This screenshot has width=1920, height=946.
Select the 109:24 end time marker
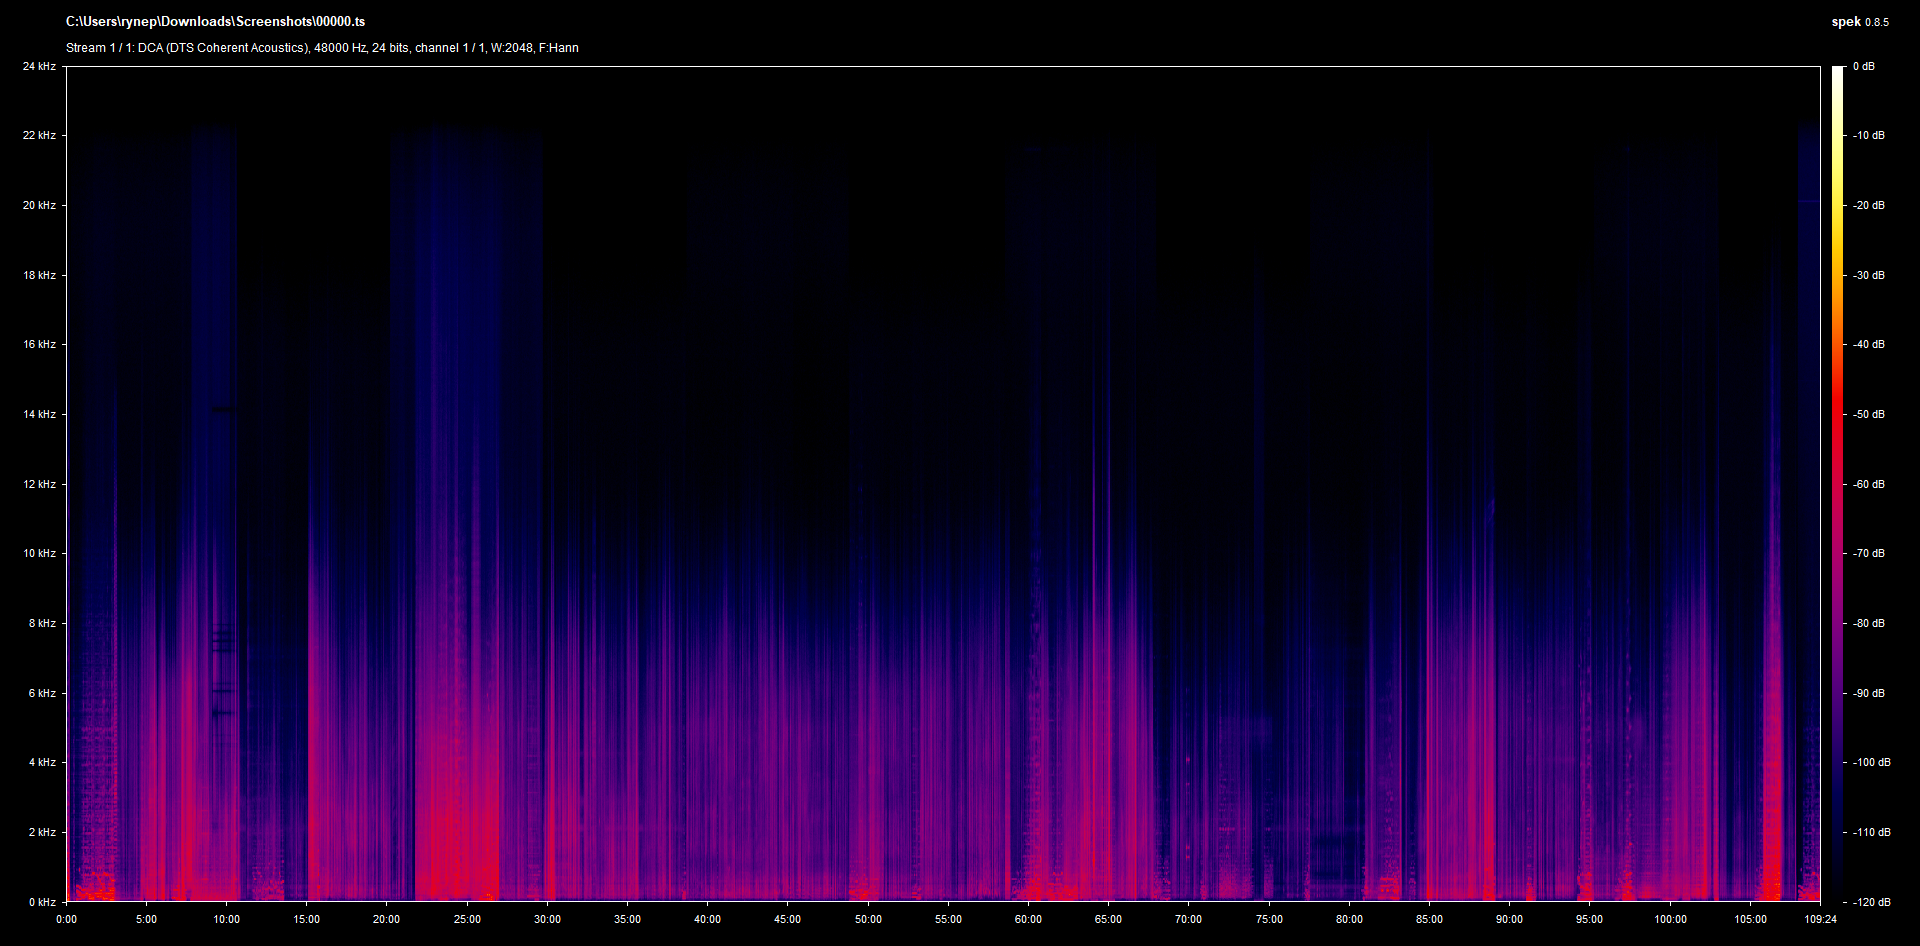point(1820,919)
